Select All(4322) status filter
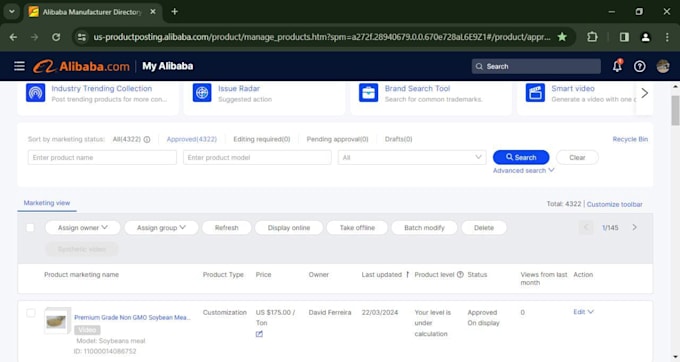The image size is (680, 362). [127, 139]
